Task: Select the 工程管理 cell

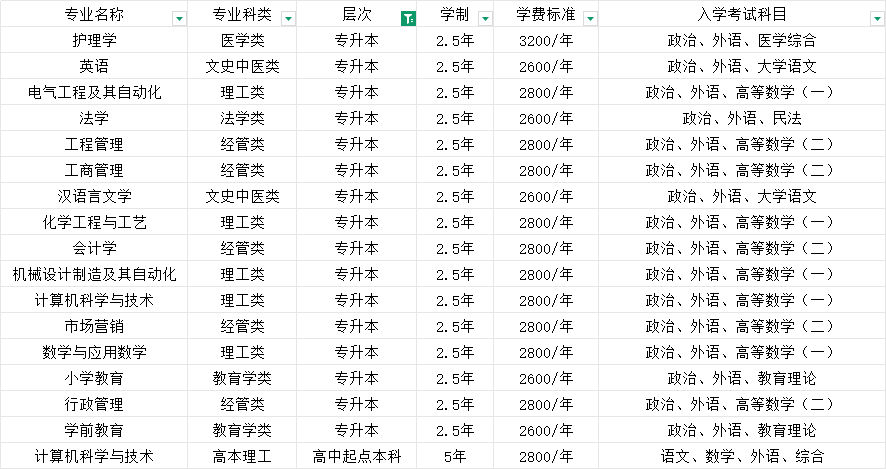Action: [x=94, y=144]
